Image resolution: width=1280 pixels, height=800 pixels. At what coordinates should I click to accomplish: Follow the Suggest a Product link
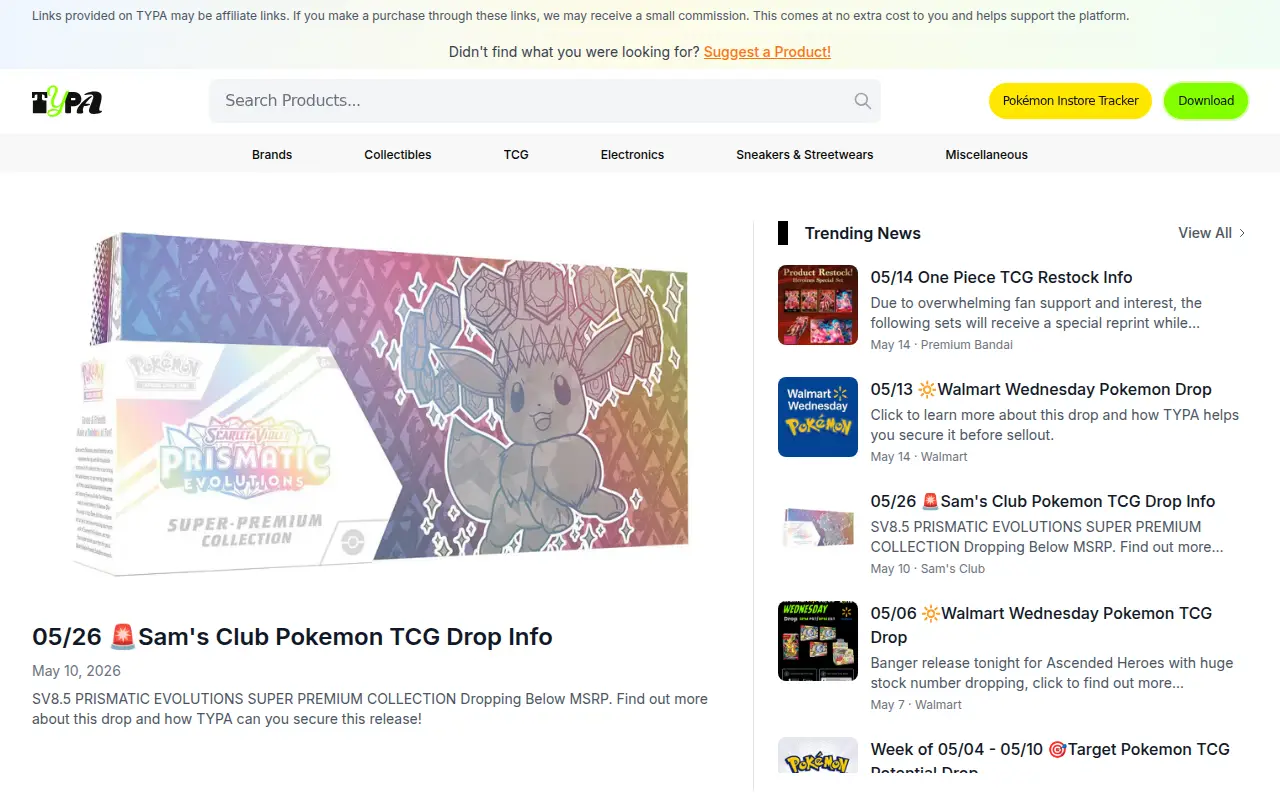[x=767, y=52]
